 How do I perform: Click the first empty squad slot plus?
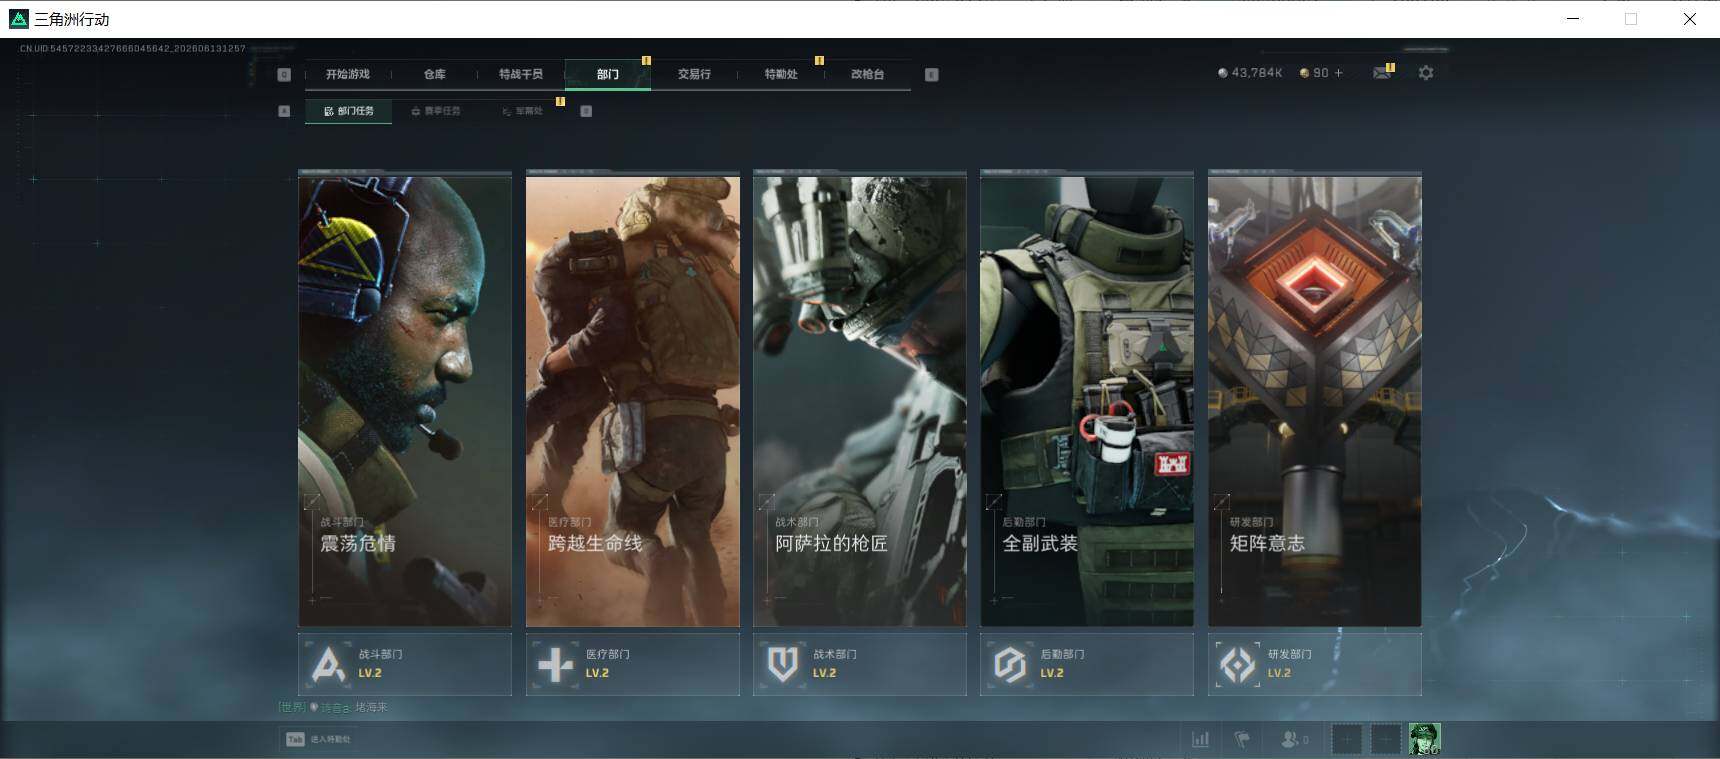[1346, 740]
